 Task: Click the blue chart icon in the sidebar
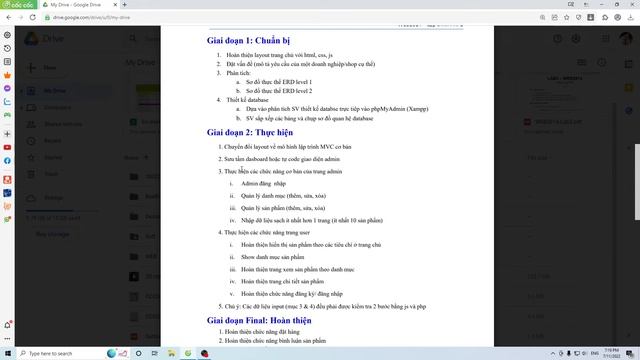pyautogui.click(x=7, y=102)
